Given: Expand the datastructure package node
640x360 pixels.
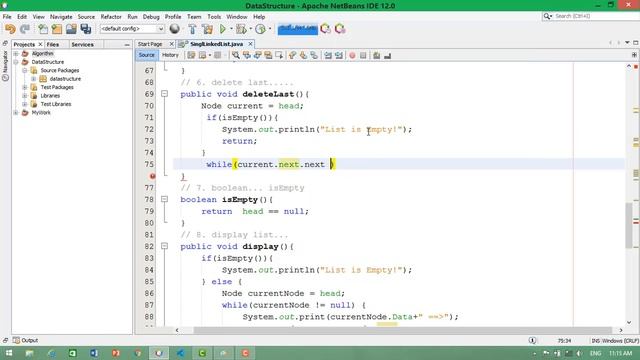Looking at the screenshot, I should [34, 79].
